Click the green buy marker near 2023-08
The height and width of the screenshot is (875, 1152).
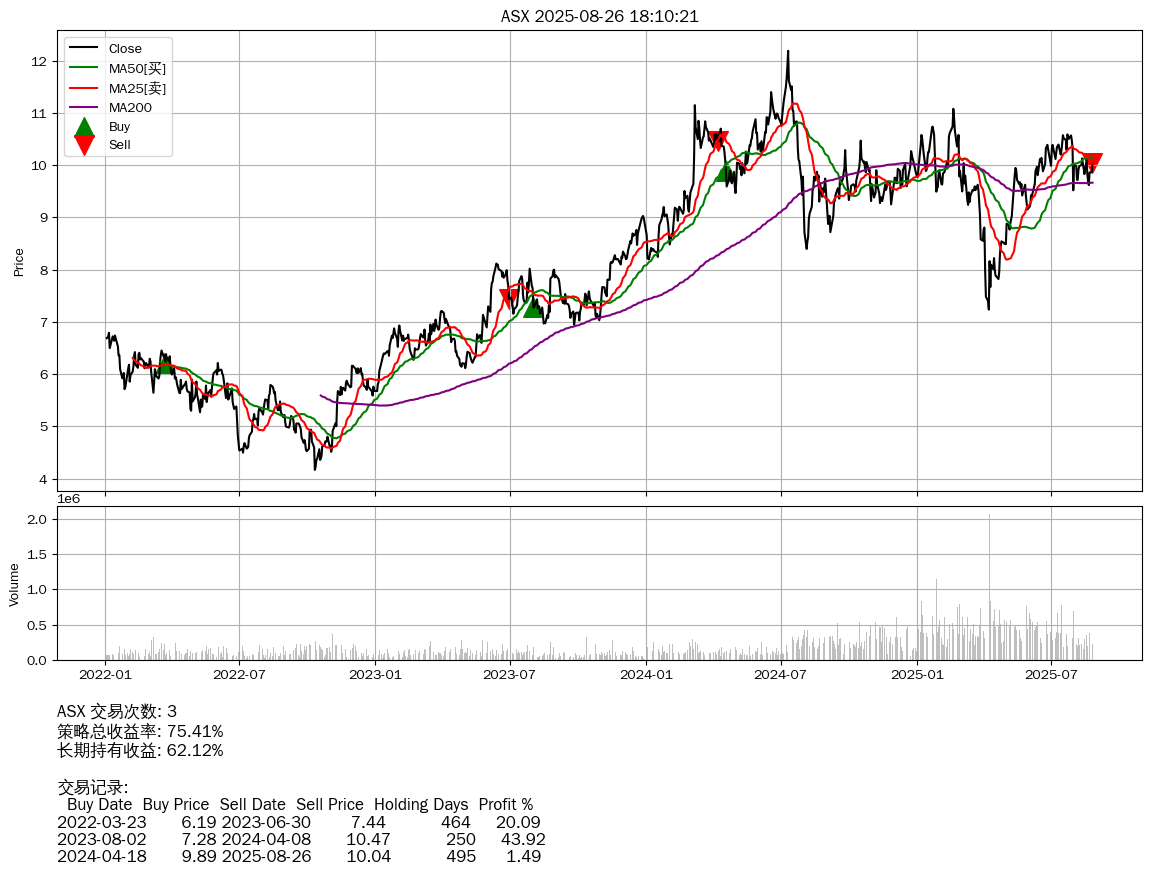click(533, 308)
